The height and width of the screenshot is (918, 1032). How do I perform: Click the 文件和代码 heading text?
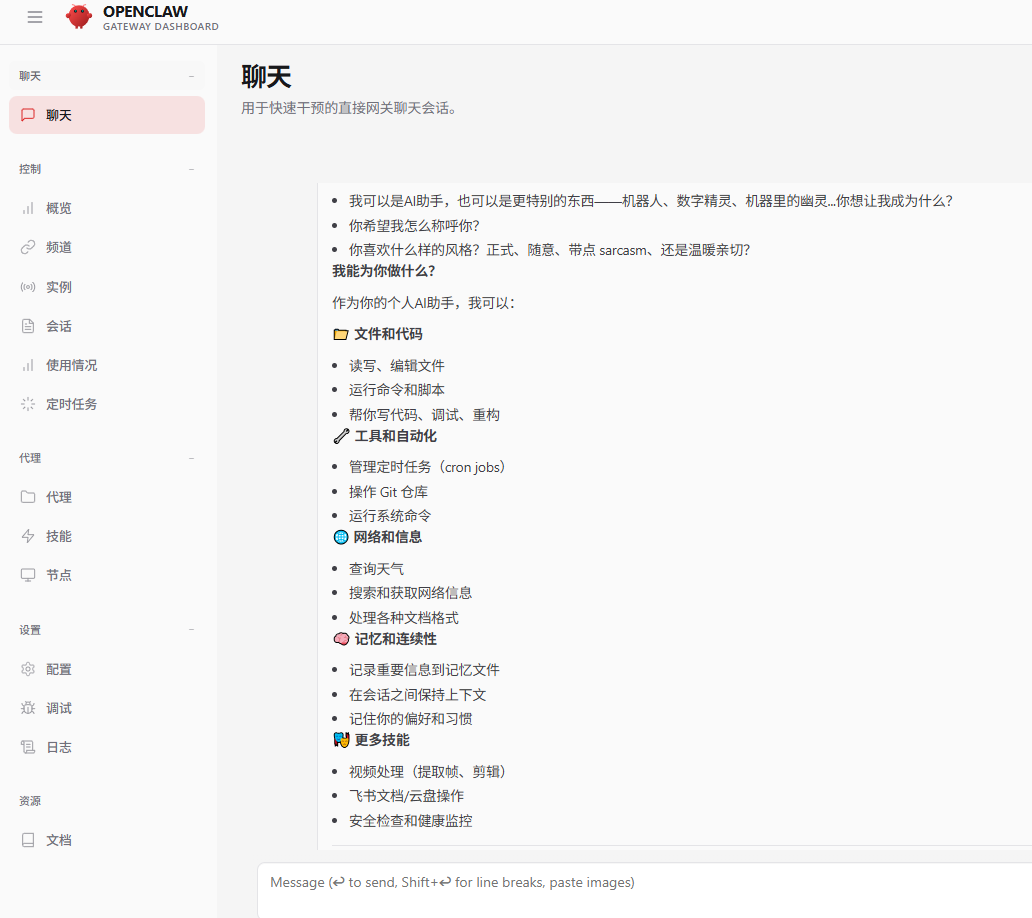(x=388, y=334)
